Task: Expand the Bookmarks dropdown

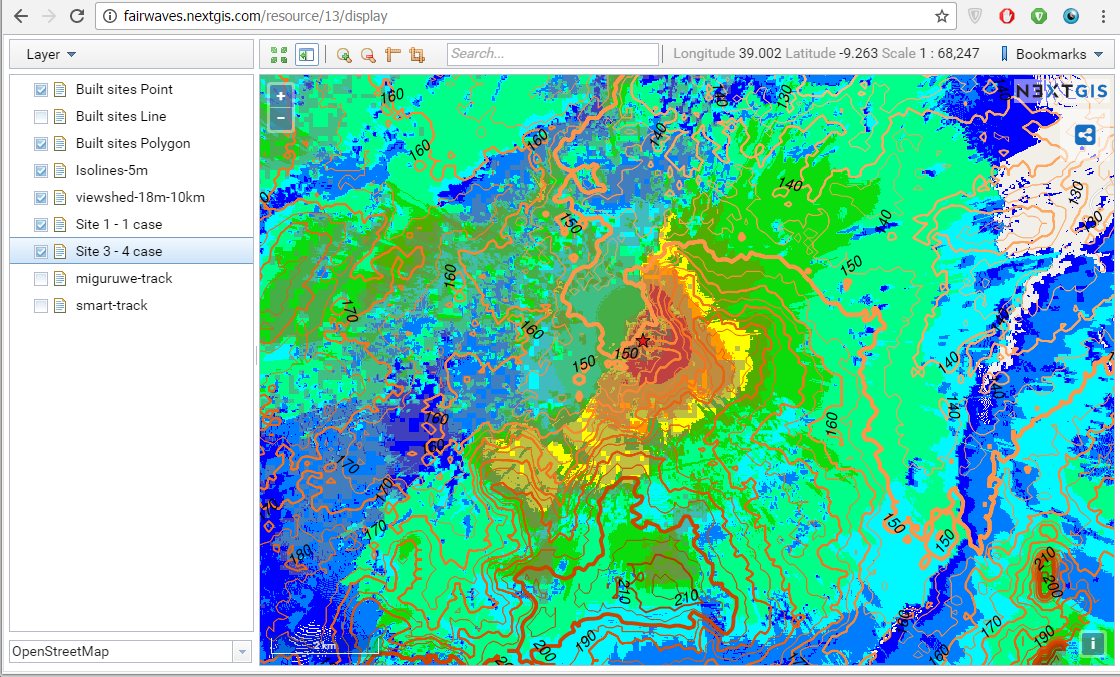Action: coord(1052,55)
